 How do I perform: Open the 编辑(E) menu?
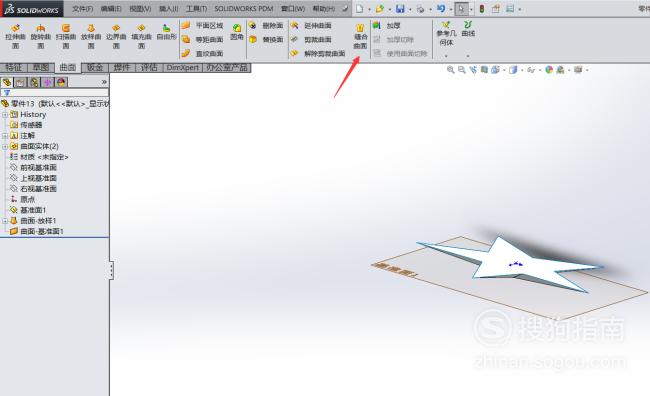tap(111, 9)
